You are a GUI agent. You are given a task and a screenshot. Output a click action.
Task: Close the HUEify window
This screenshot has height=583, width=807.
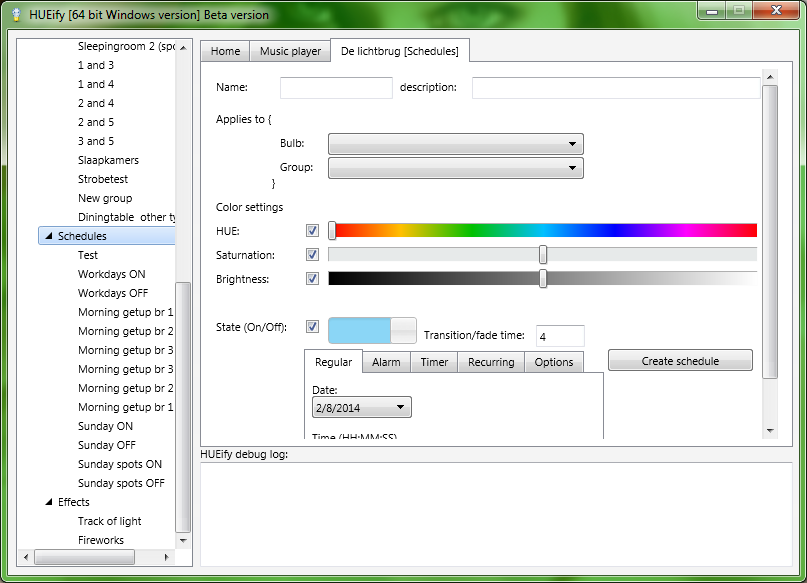click(777, 11)
